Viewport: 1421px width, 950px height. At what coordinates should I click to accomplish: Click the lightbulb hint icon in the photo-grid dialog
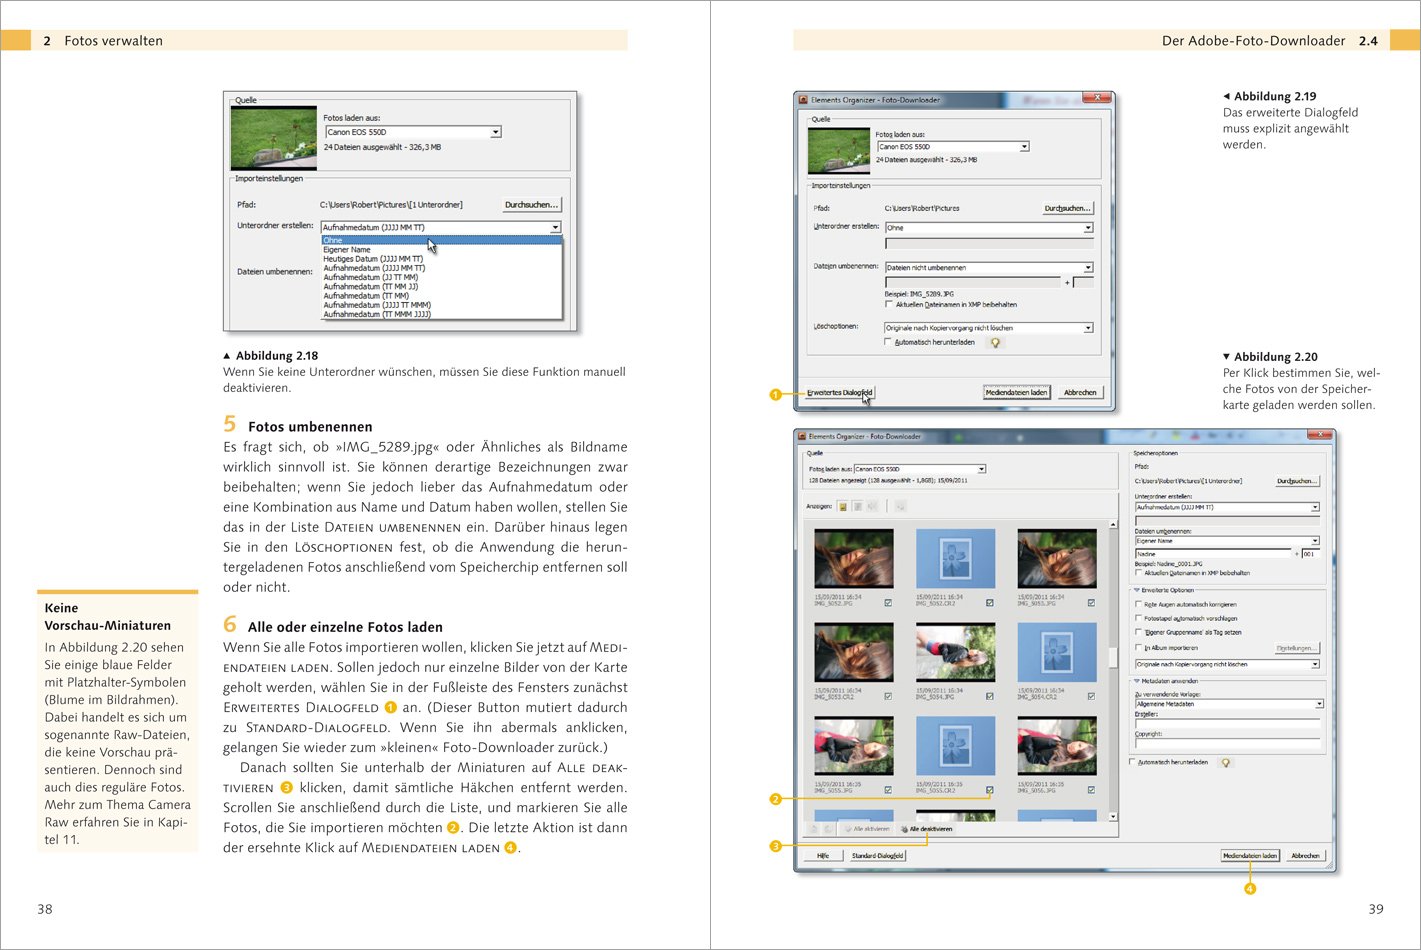click(x=1226, y=763)
